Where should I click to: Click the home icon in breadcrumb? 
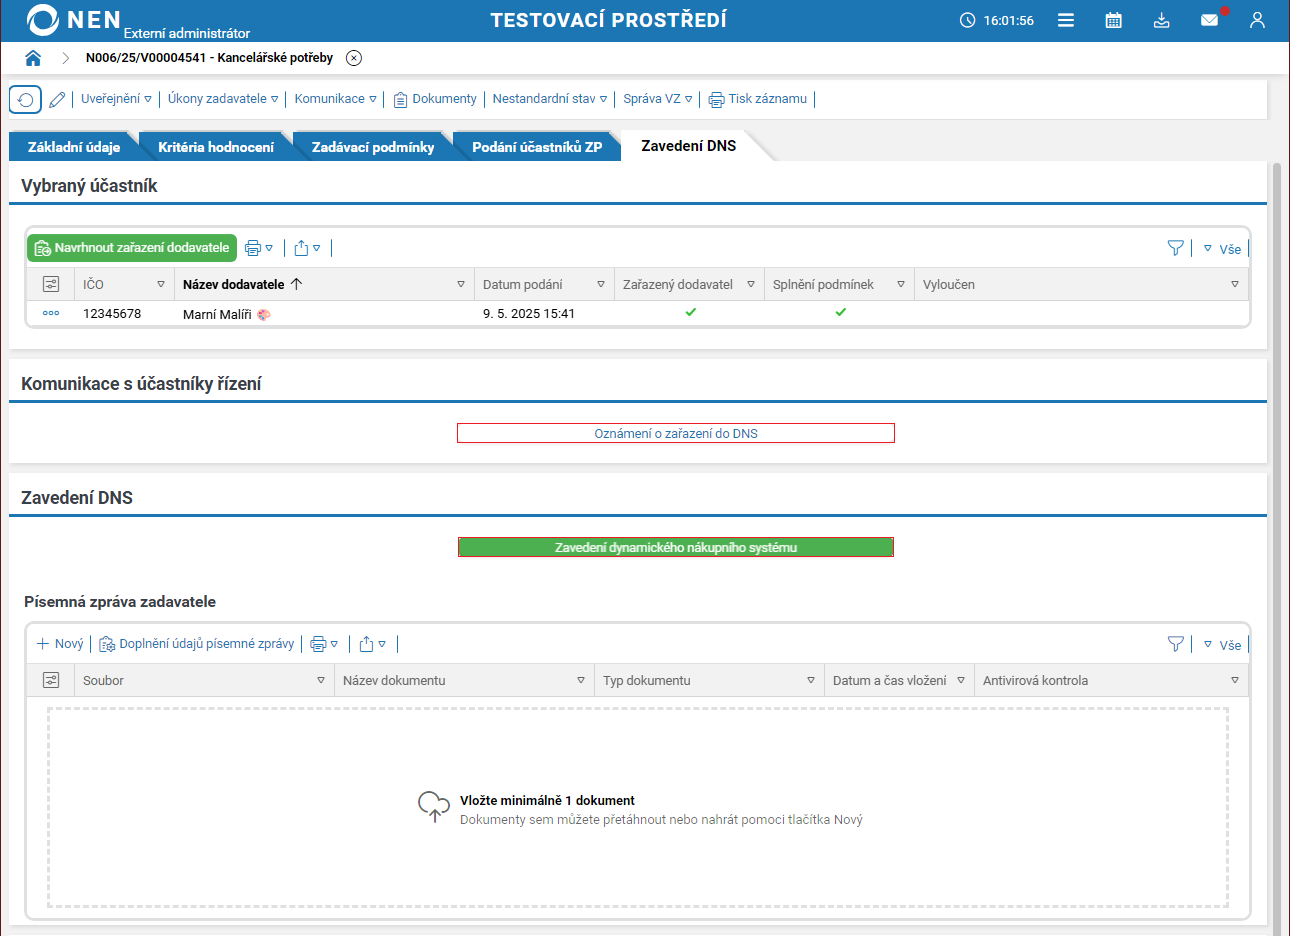(33, 58)
